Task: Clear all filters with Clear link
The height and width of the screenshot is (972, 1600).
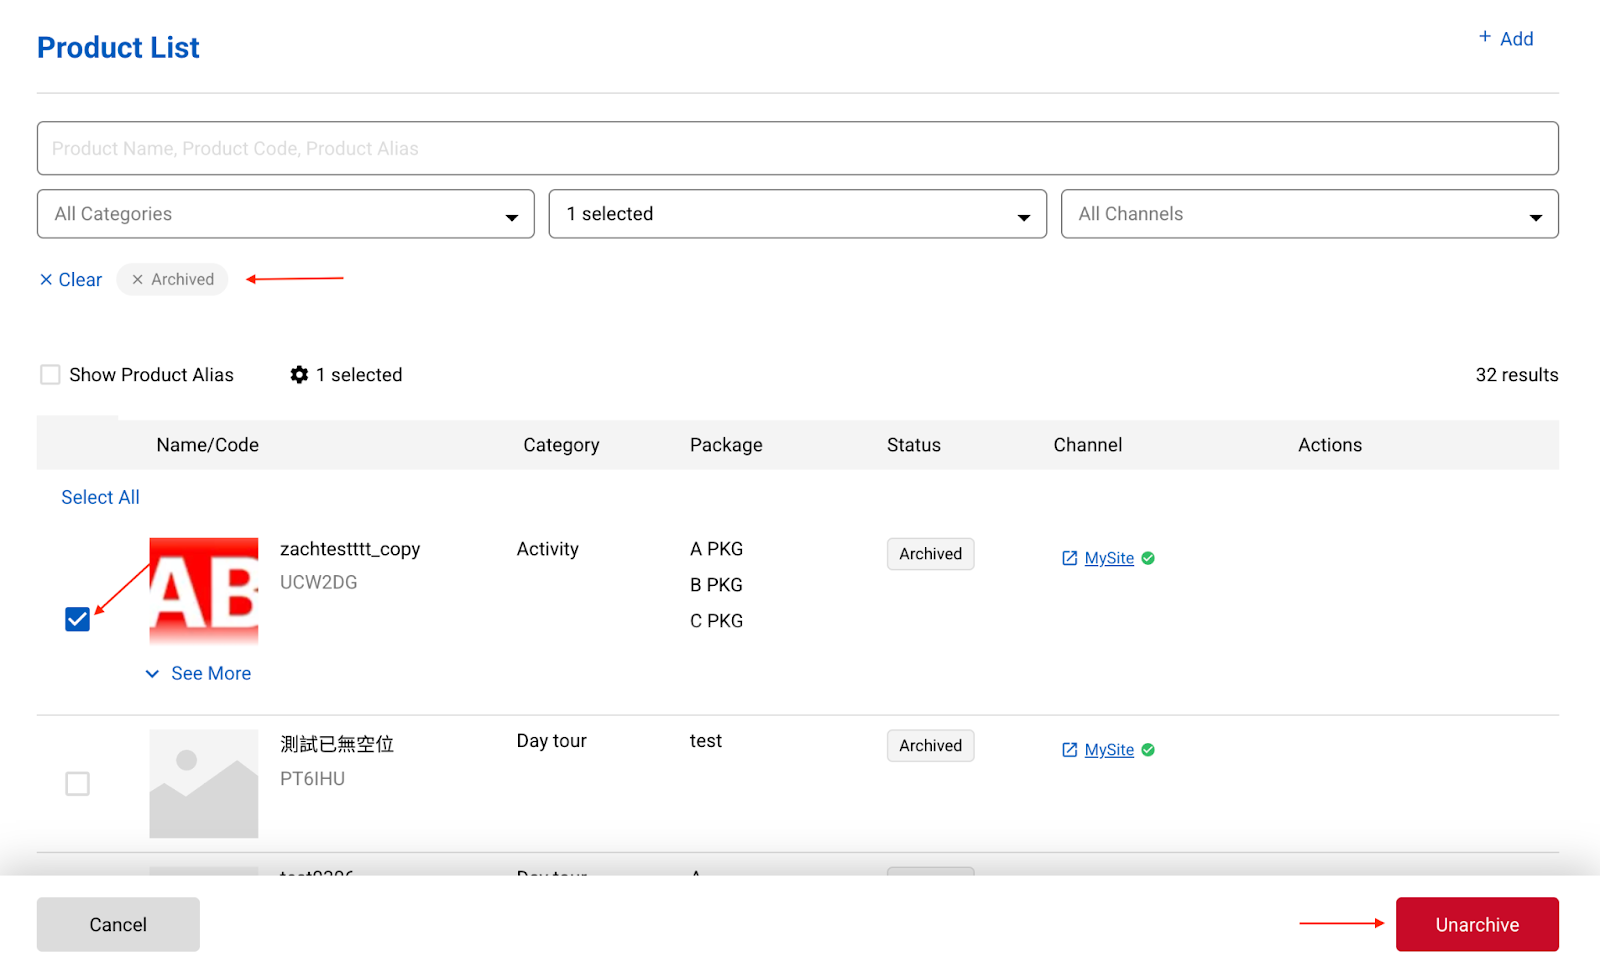Action: click(71, 280)
